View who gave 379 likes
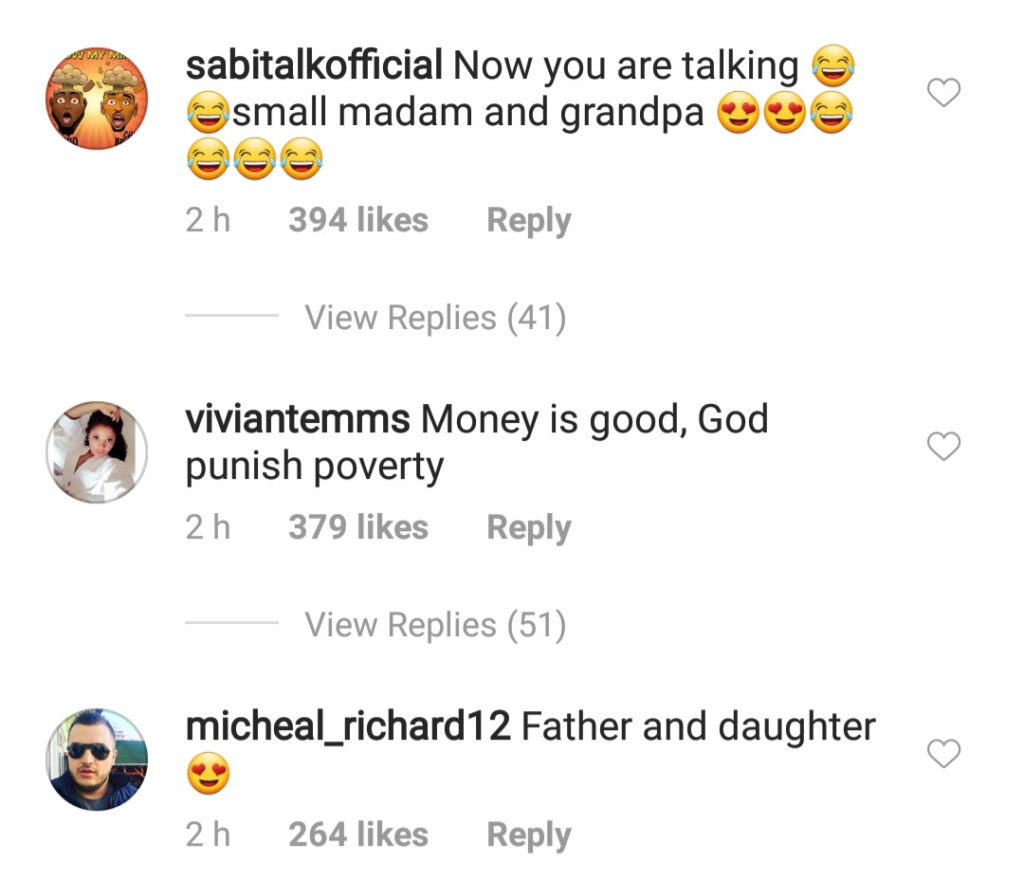The image size is (1024, 880). tap(359, 527)
